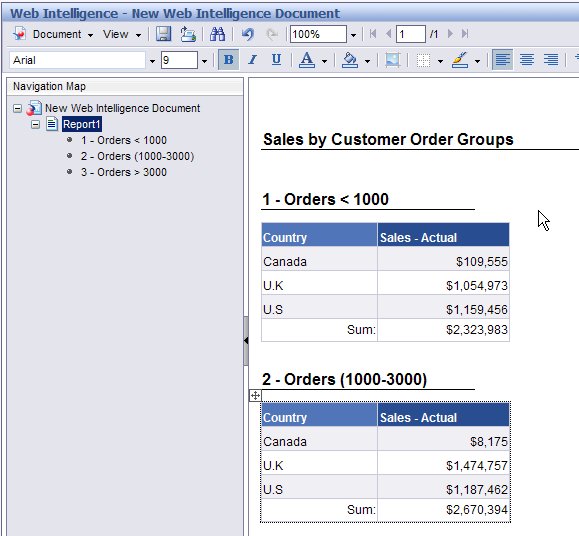Click the format painter brush icon

point(460,60)
